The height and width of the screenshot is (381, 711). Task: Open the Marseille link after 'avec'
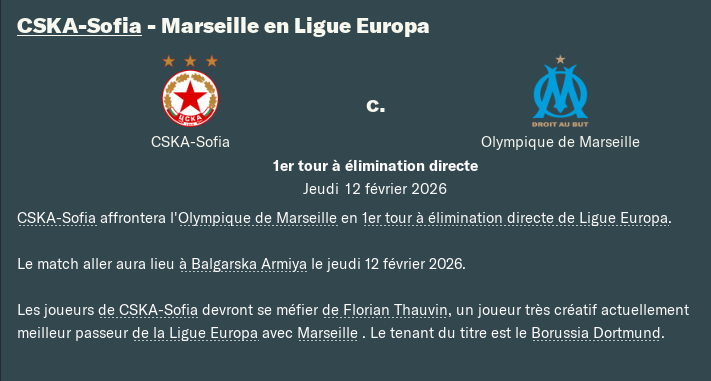327,333
